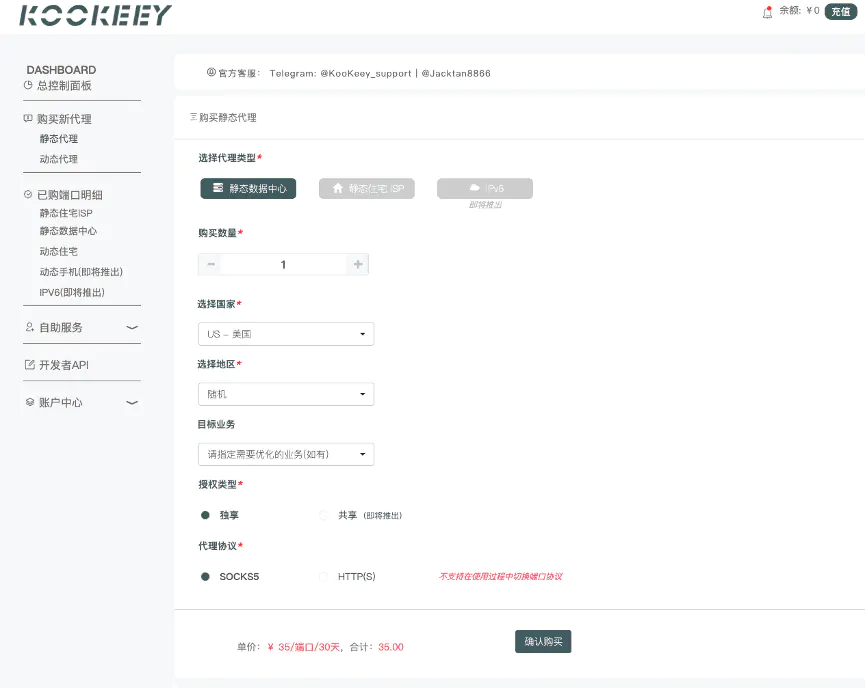Click the 充值 recharge button
The height and width of the screenshot is (689, 866).
pyautogui.click(x=841, y=11)
